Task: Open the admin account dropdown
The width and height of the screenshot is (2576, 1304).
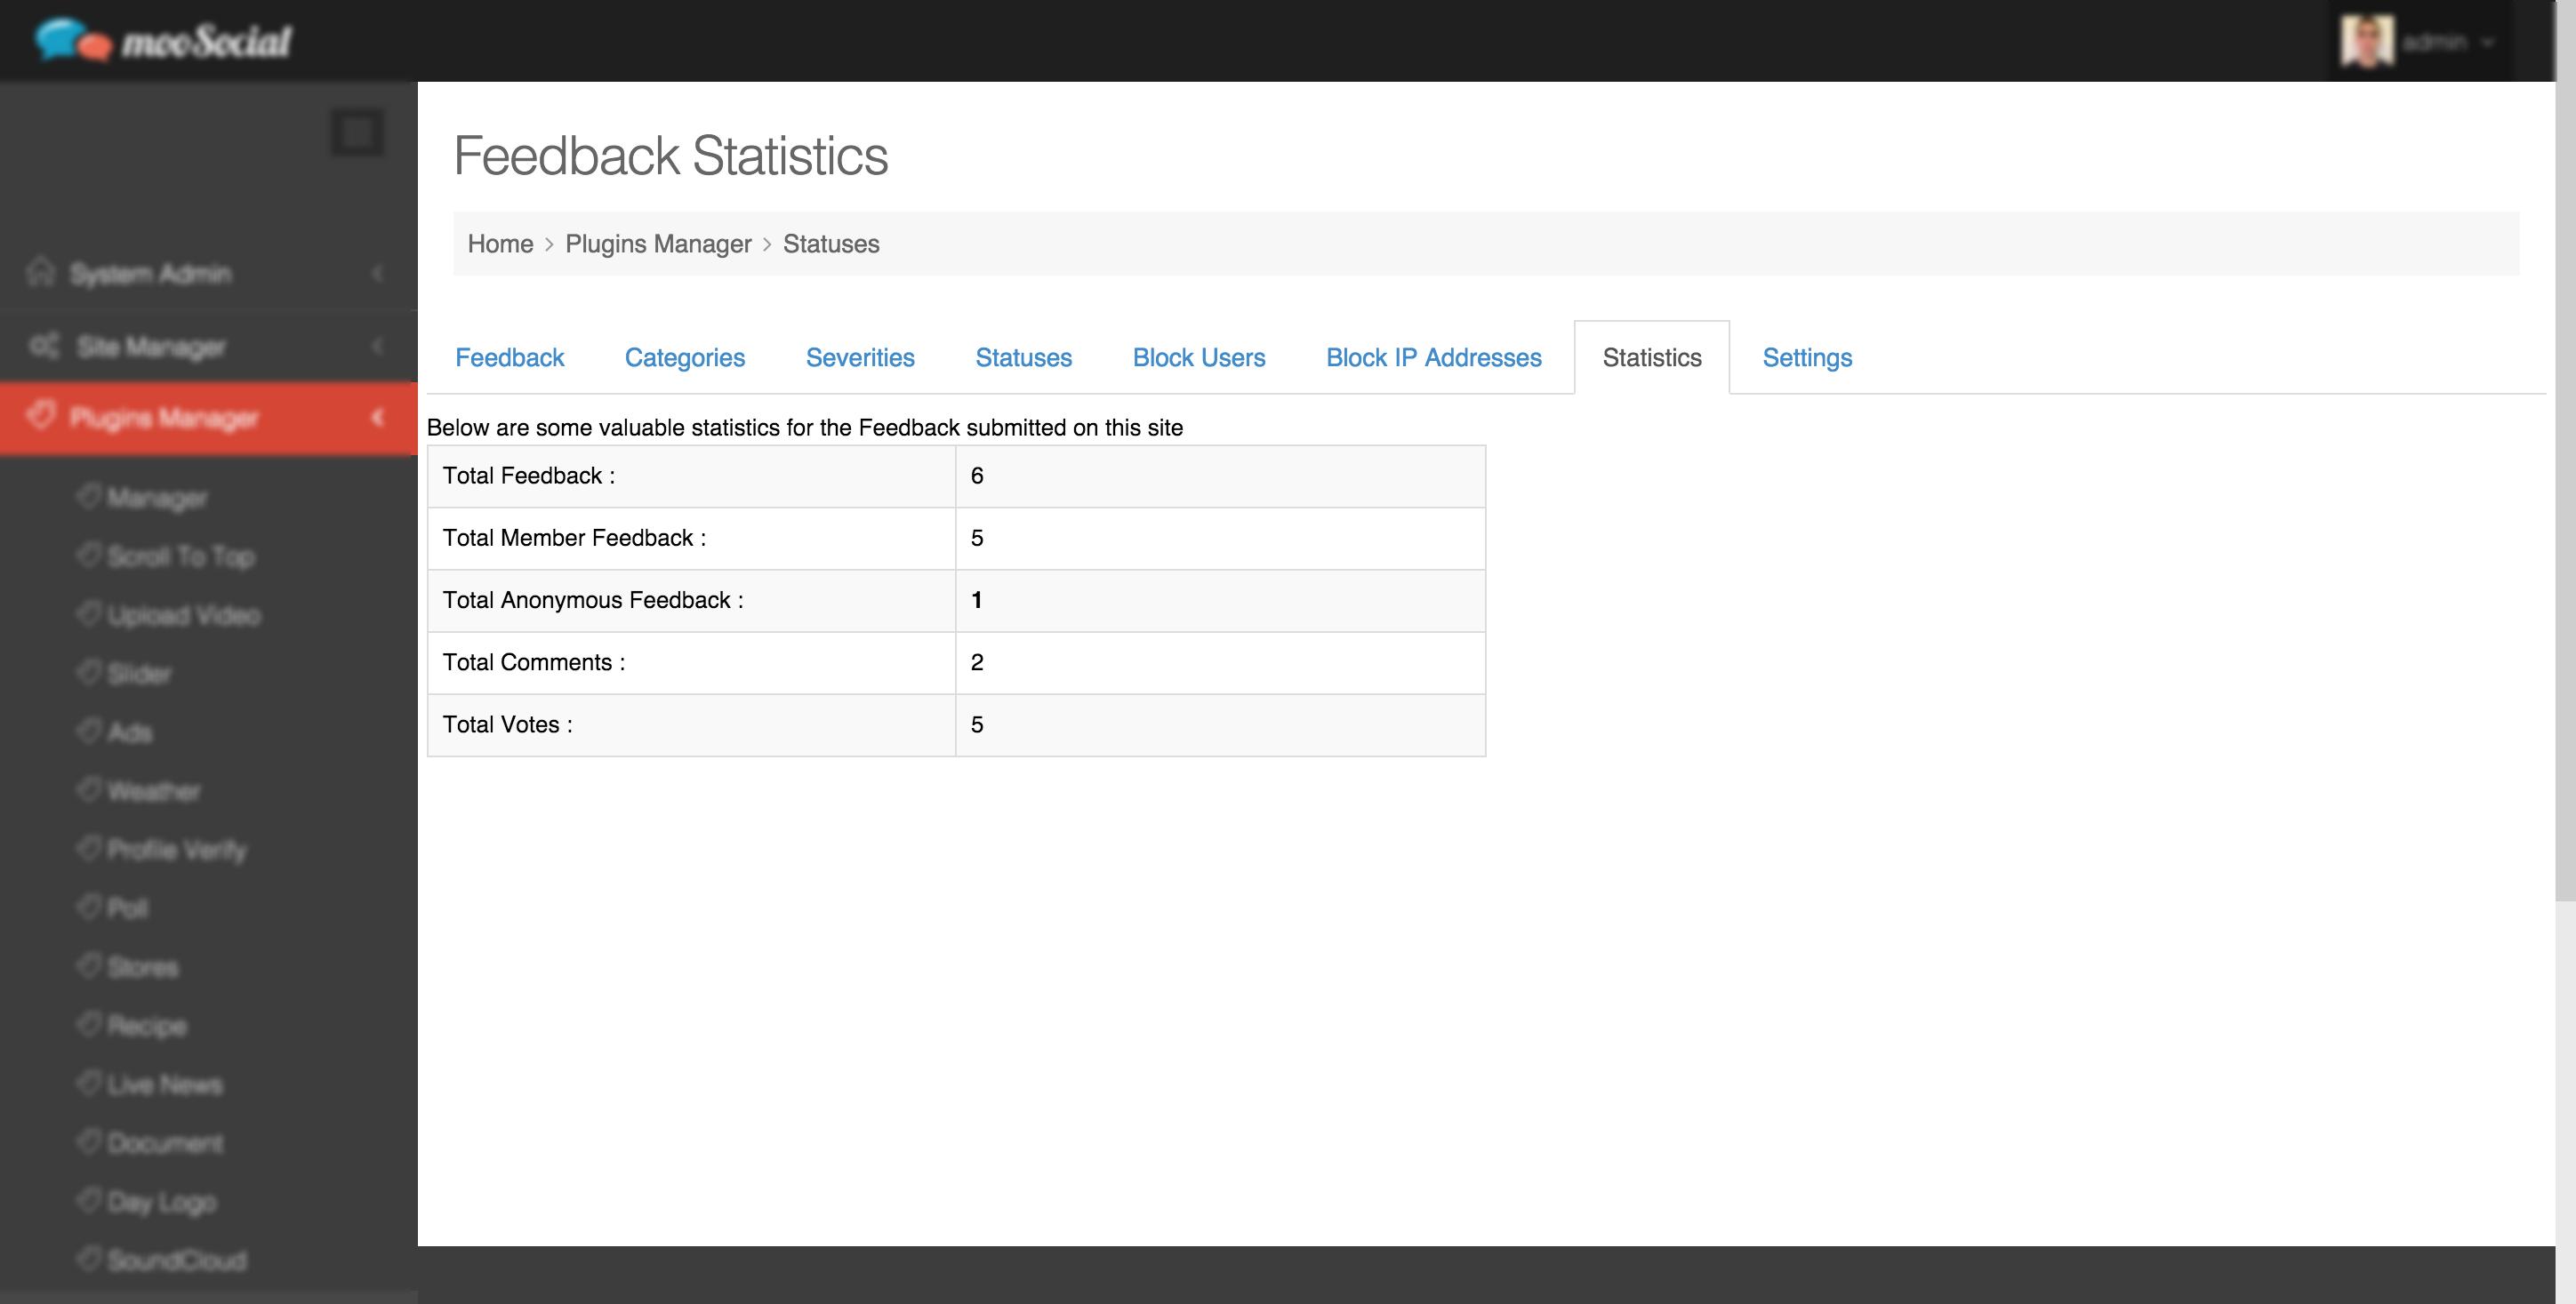Action: click(x=2488, y=42)
